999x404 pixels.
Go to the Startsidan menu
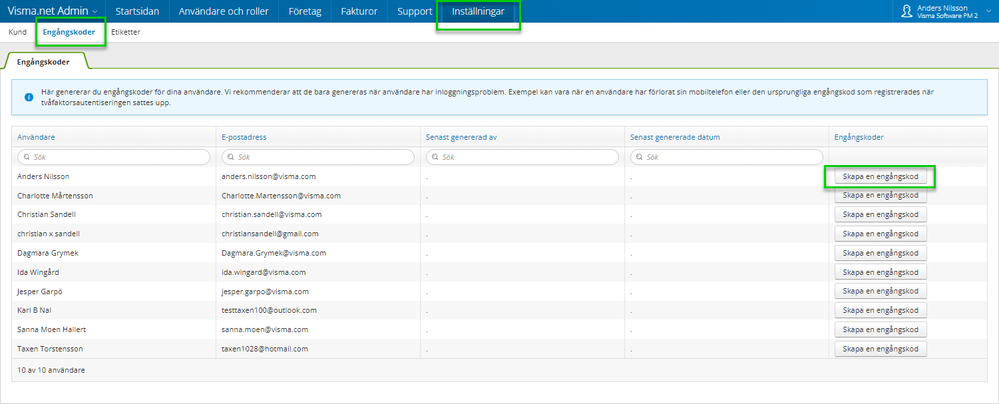tap(137, 11)
